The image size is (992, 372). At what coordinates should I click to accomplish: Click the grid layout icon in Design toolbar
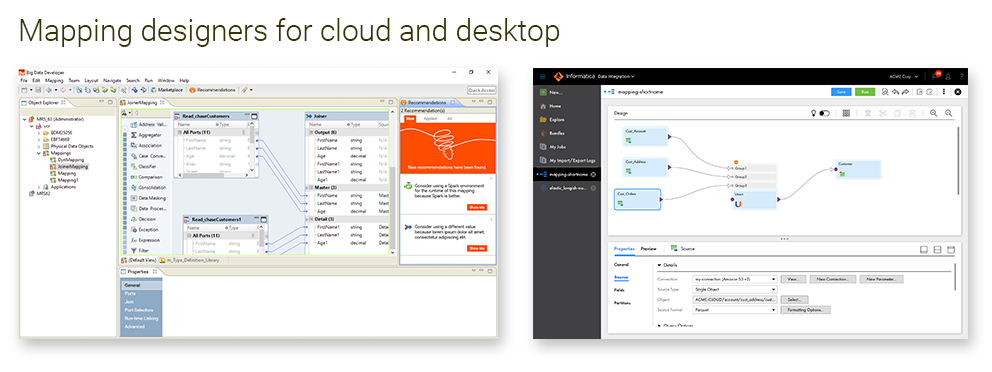coord(846,113)
